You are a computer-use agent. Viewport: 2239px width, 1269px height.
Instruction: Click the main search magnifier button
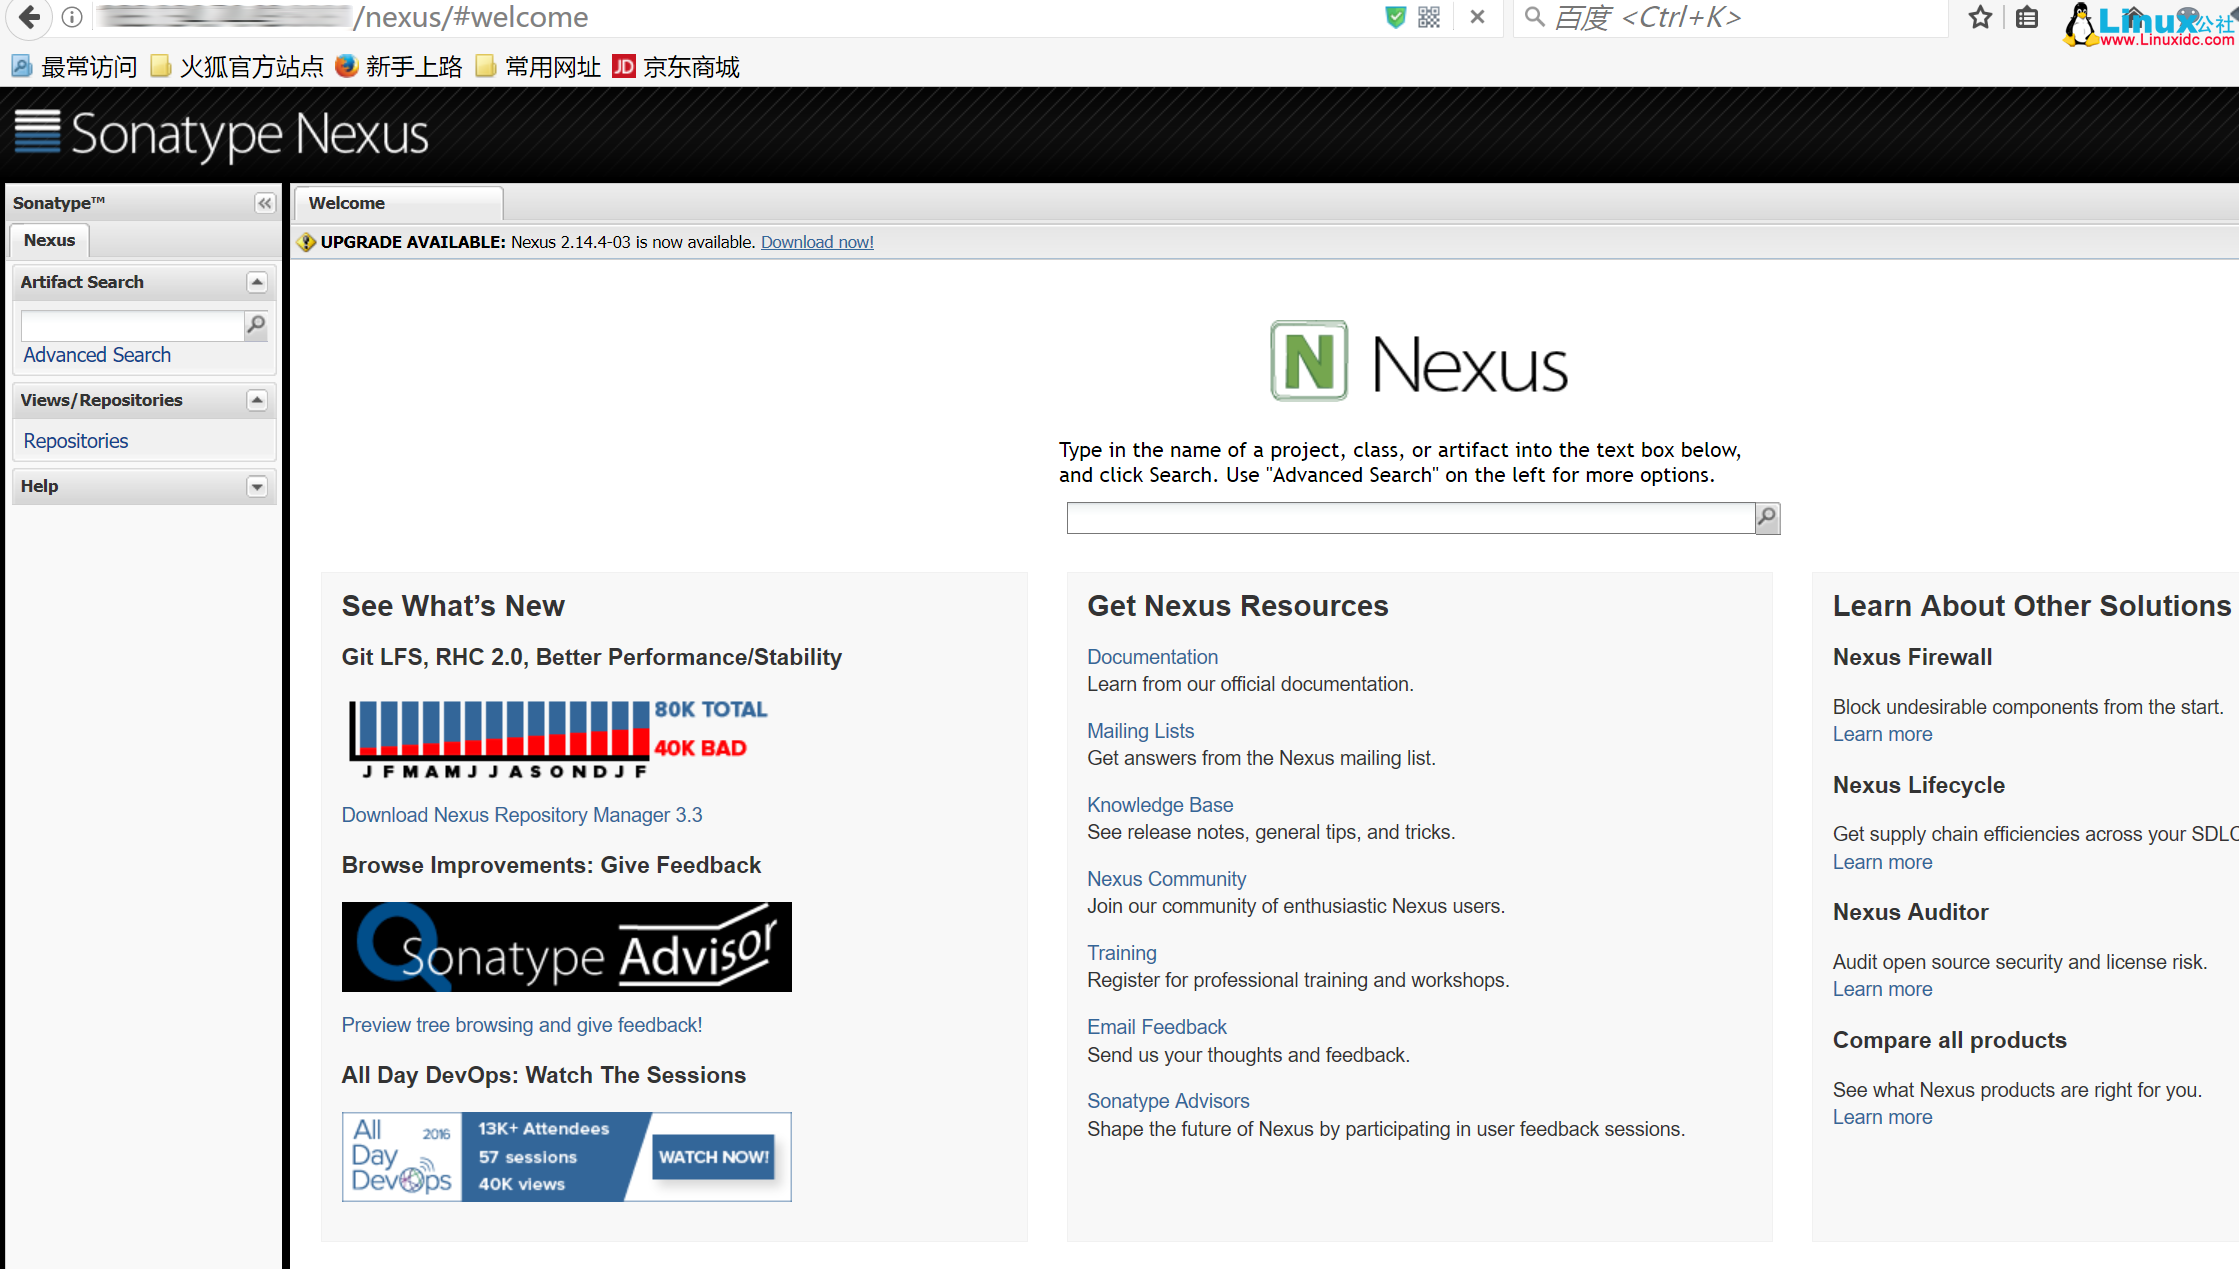tap(1767, 517)
